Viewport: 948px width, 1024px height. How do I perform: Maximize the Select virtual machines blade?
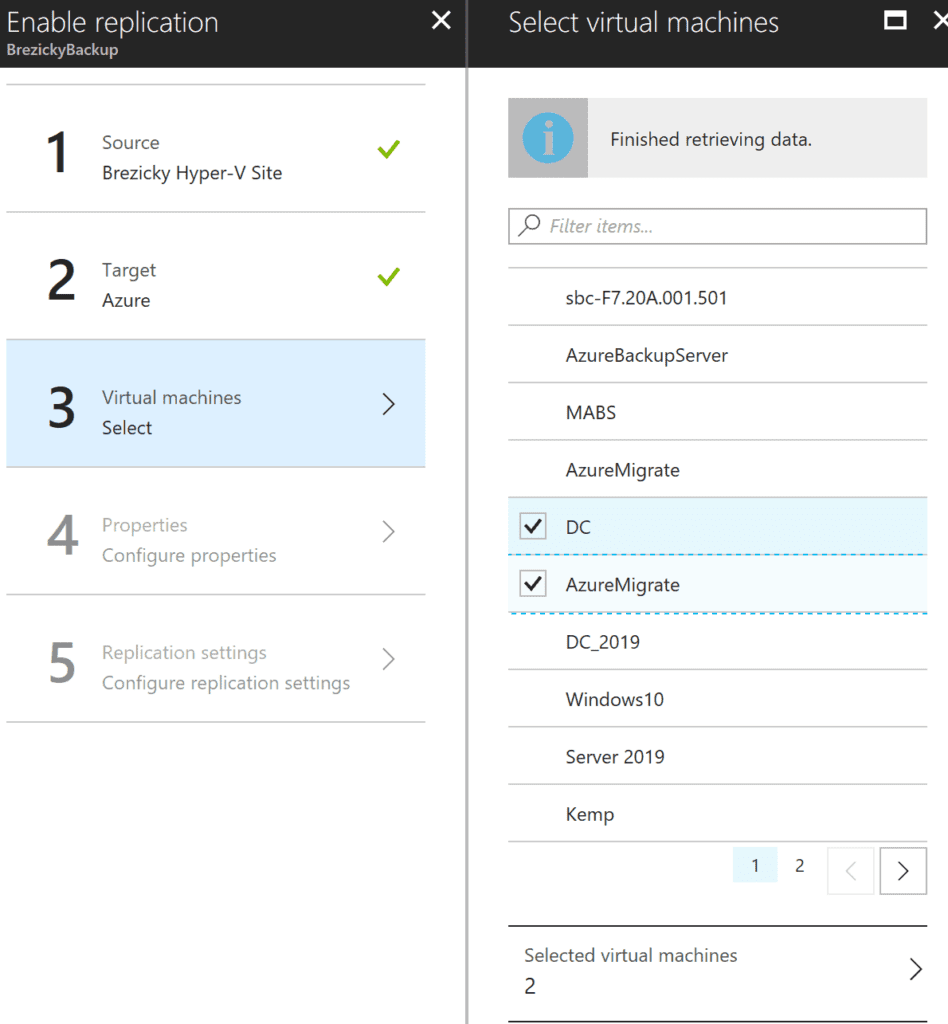click(x=895, y=20)
